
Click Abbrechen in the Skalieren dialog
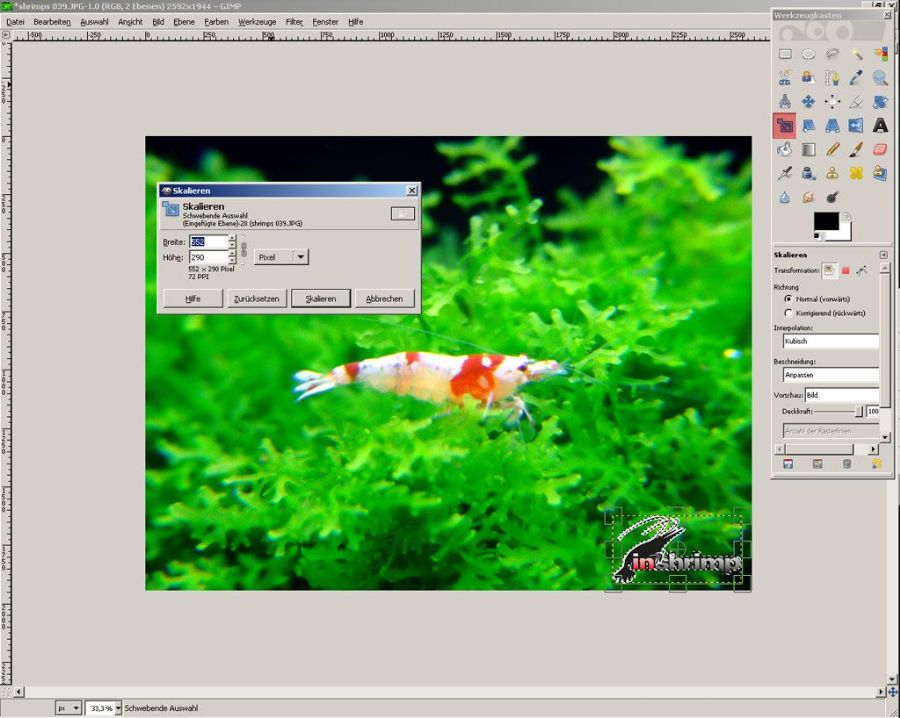click(384, 299)
